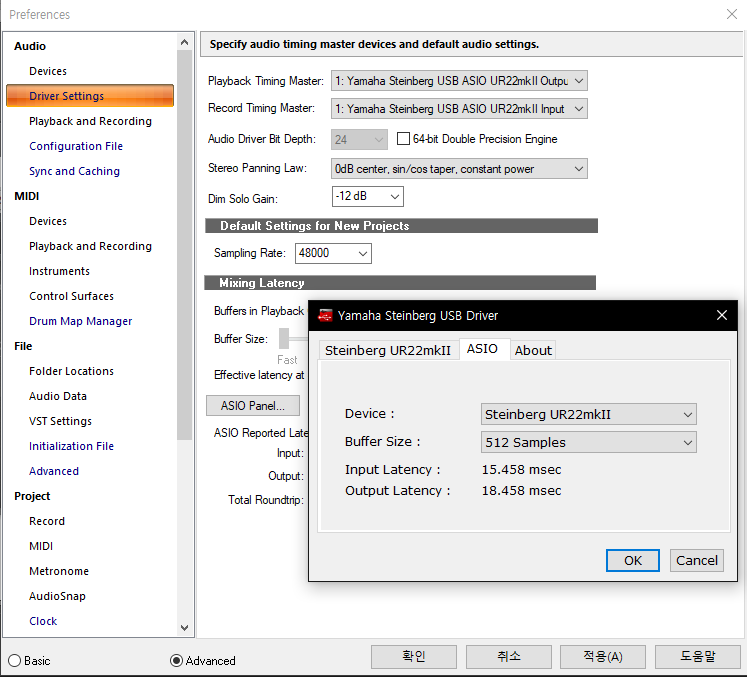Select Configuration File in the sidebar
The height and width of the screenshot is (677, 747).
click(76, 146)
